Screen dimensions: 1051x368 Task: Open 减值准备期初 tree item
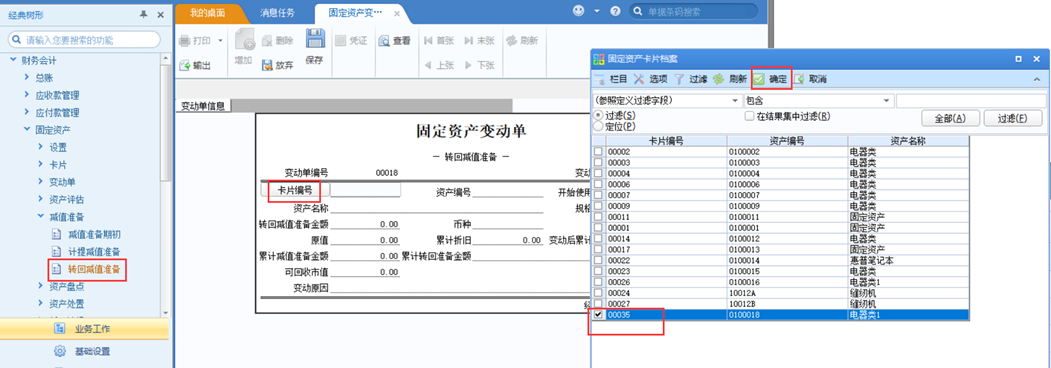tap(94, 235)
